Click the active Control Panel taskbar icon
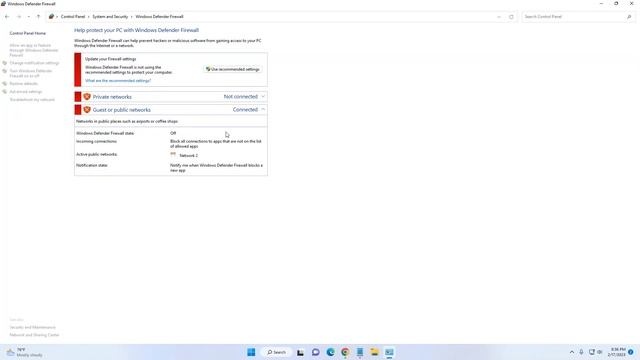This screenshot has height=360, width=640. [x=389, y=352]
